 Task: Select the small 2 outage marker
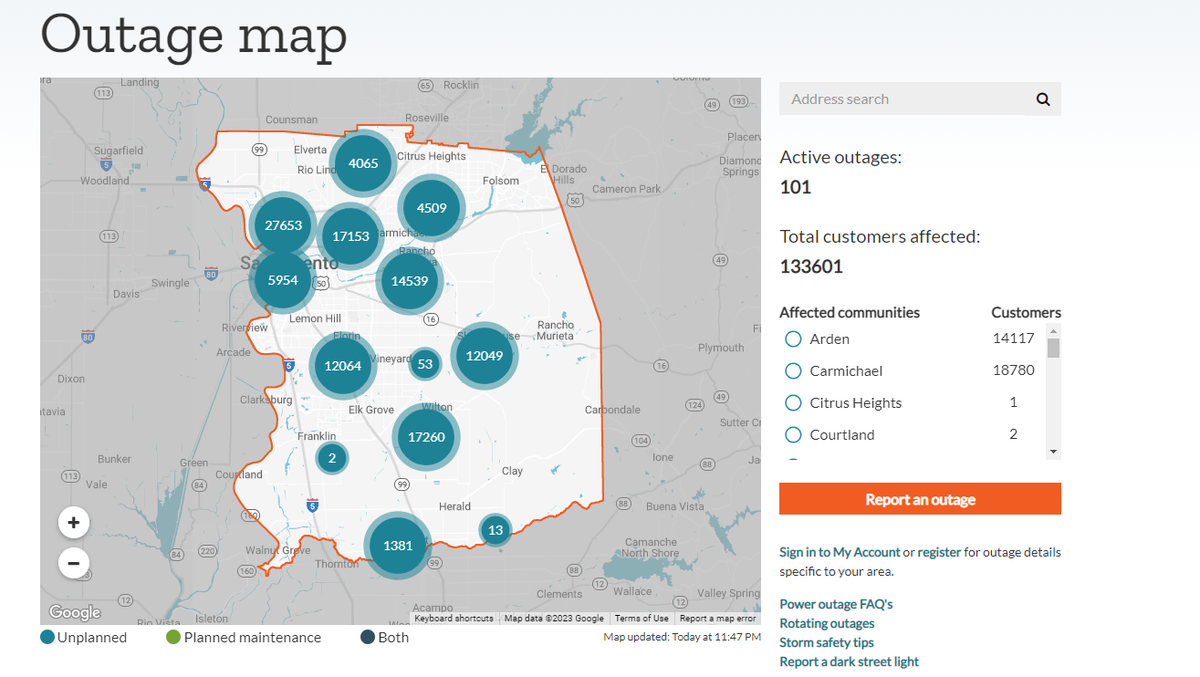point(332,459)
